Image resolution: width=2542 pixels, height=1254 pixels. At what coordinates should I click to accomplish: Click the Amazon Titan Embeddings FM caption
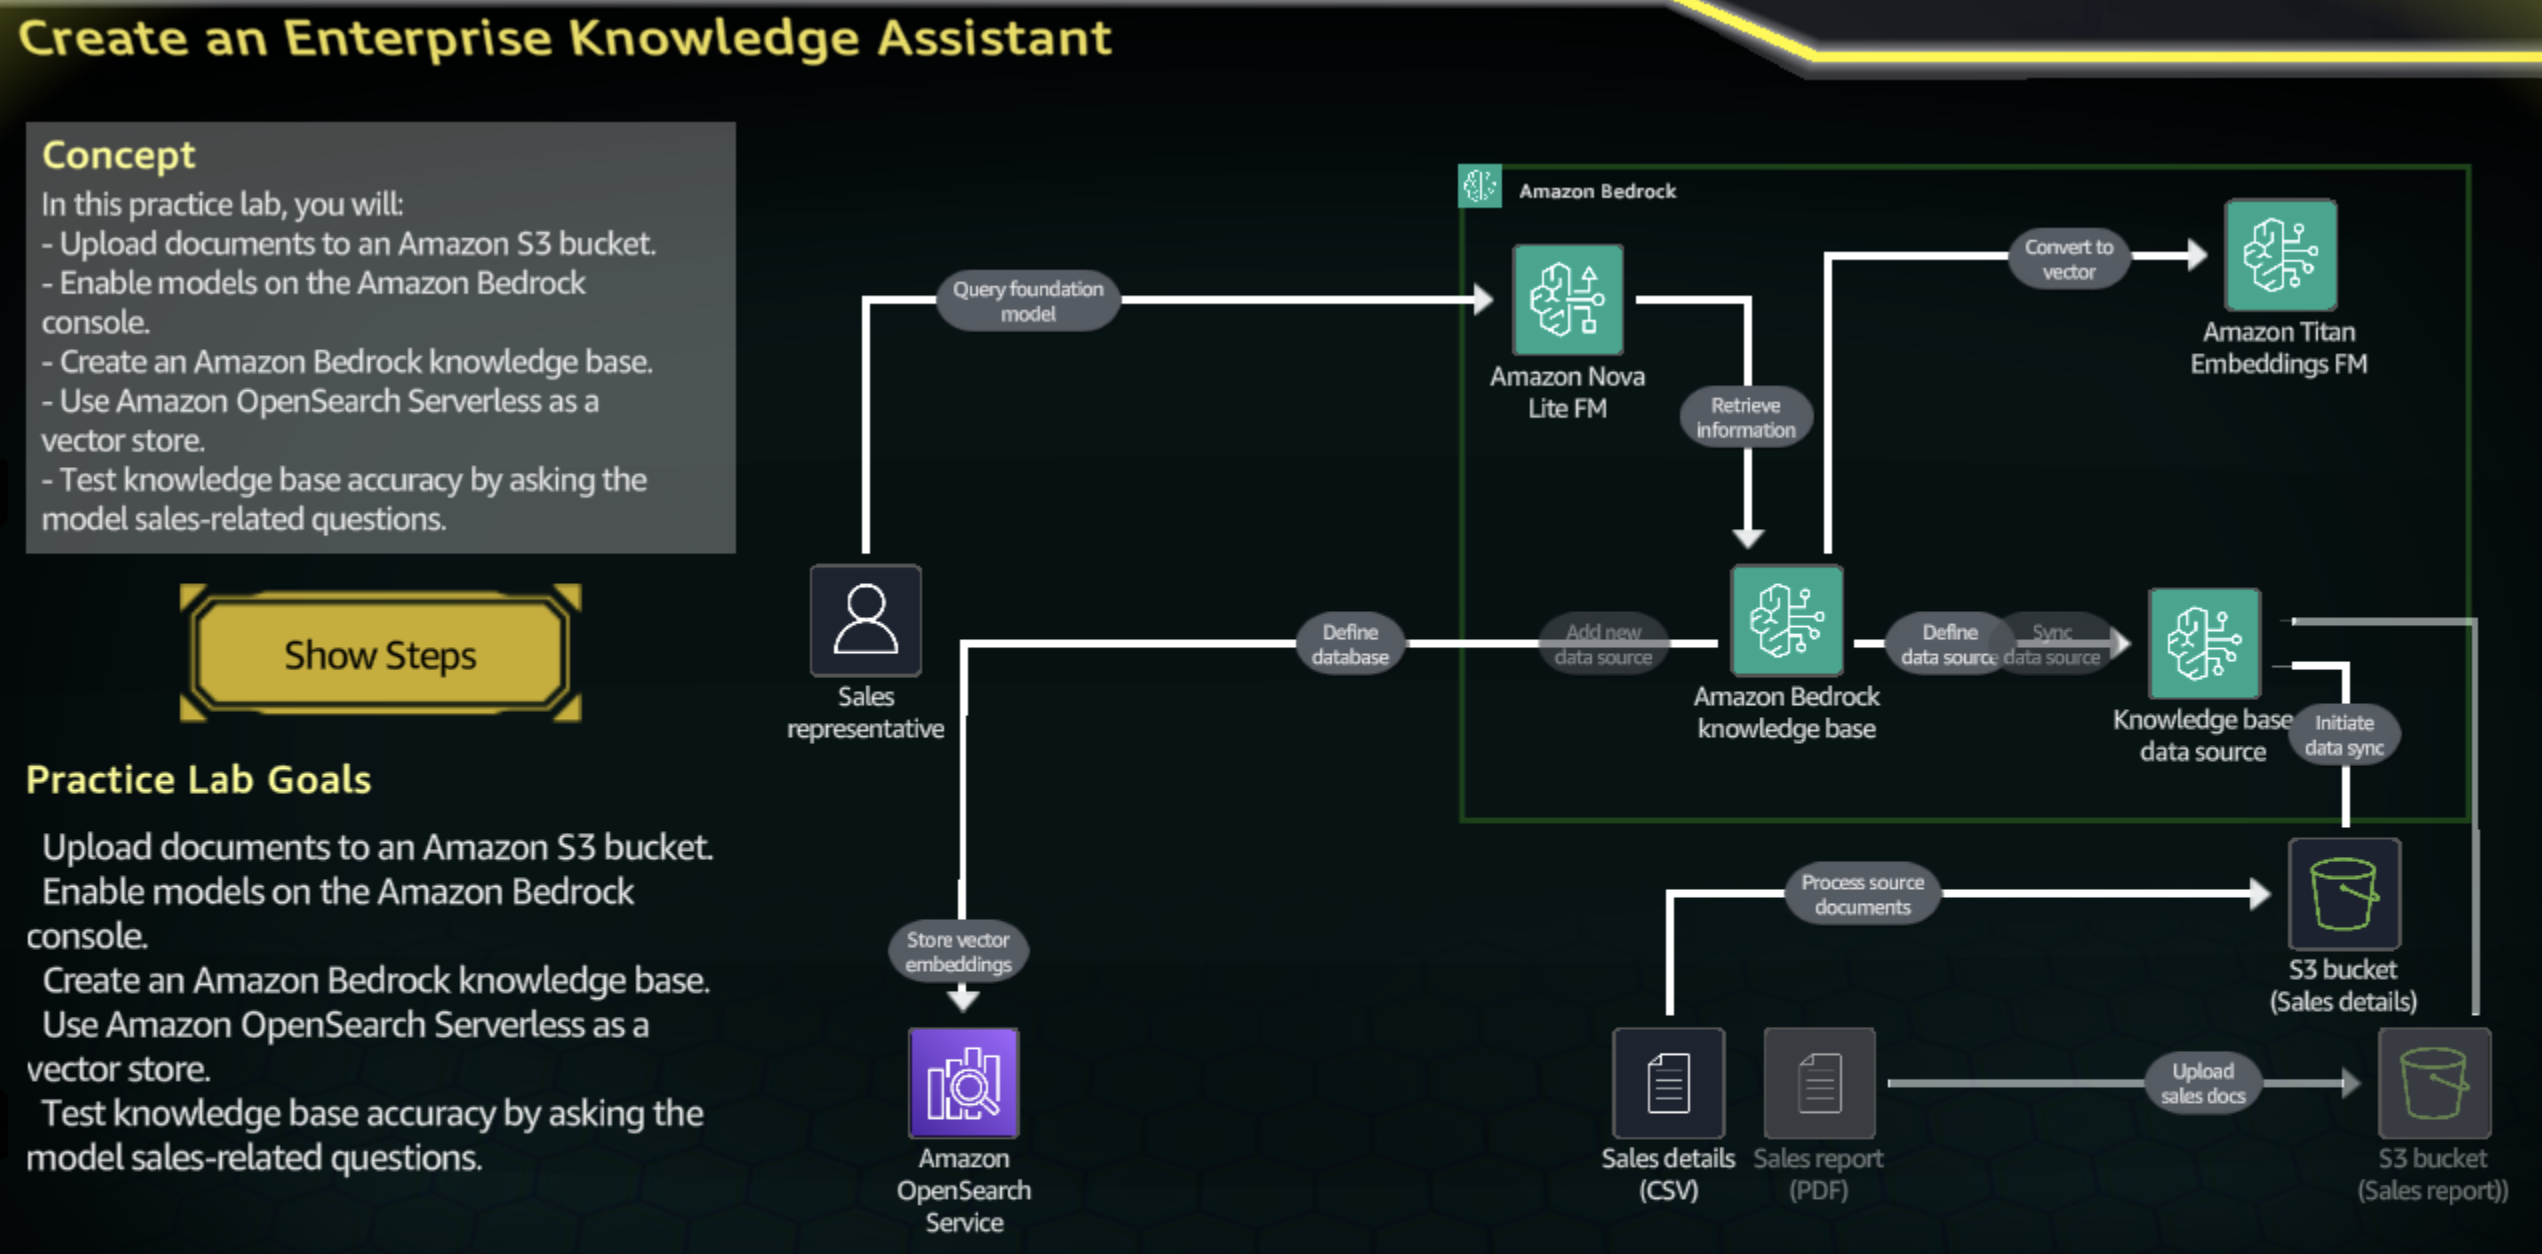2279,347
